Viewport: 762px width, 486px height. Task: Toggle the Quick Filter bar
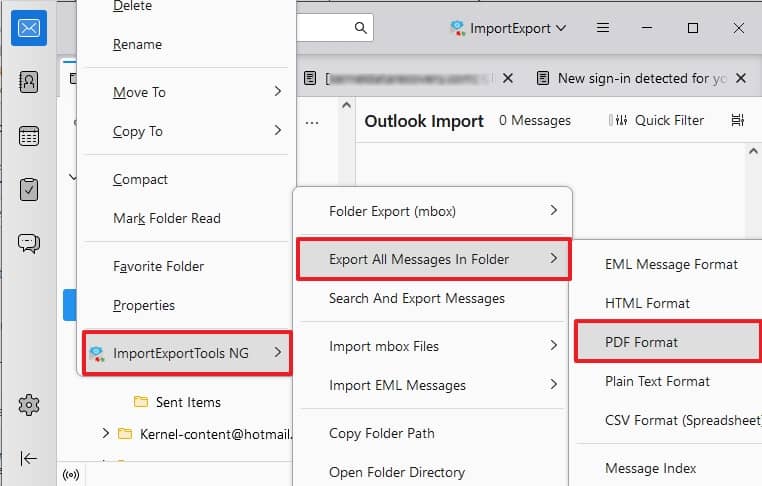coord(656,120)
